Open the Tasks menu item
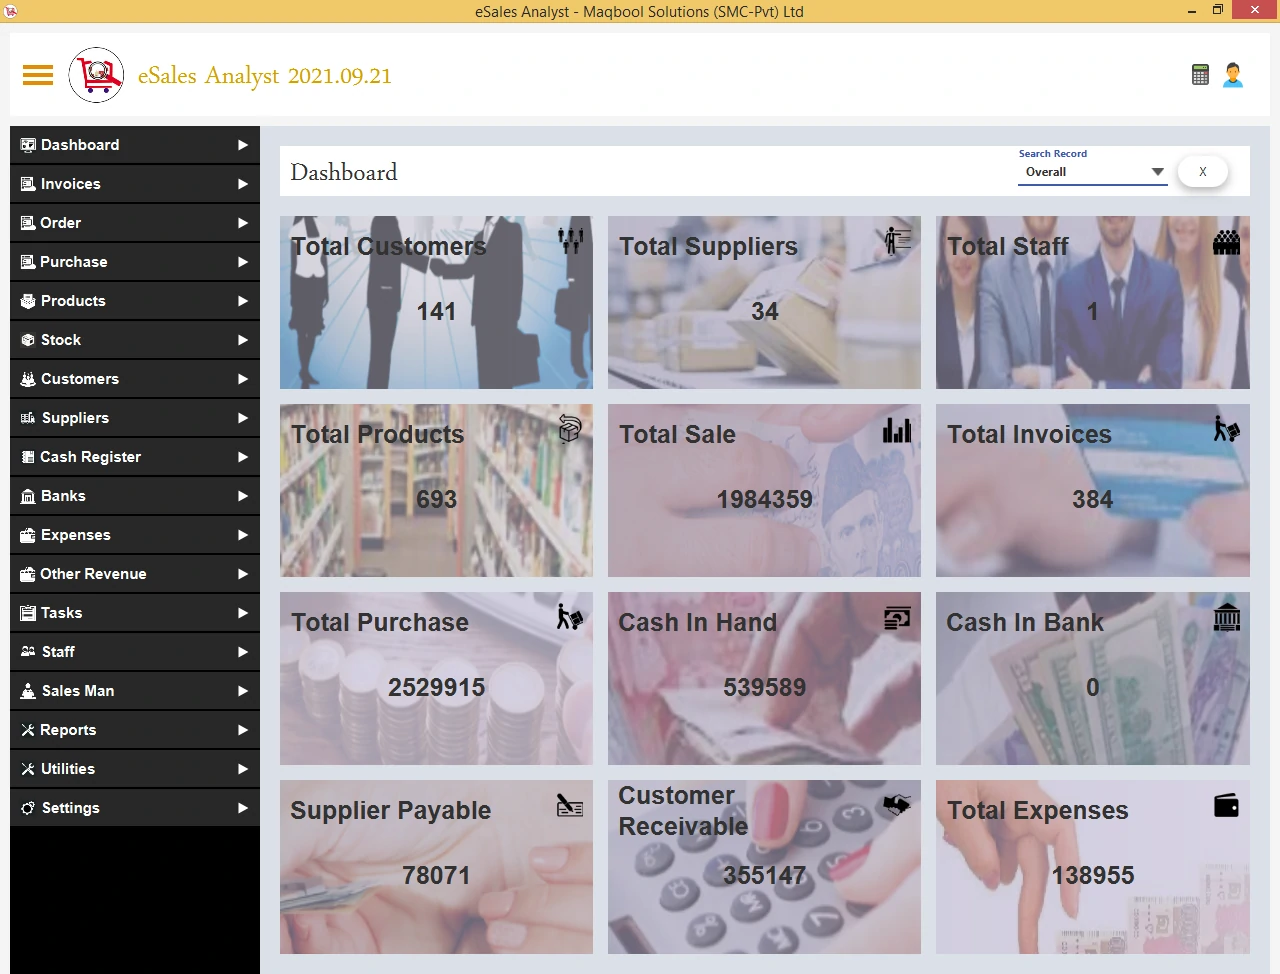The image size is (1280, 974). point(135,613)
